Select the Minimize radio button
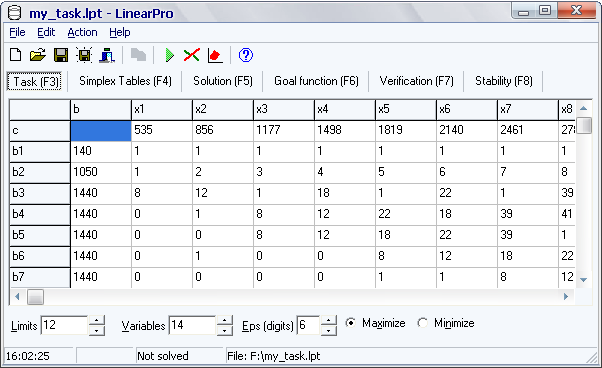This screenshot has width=602, height=368. click(x=423, y=323)
